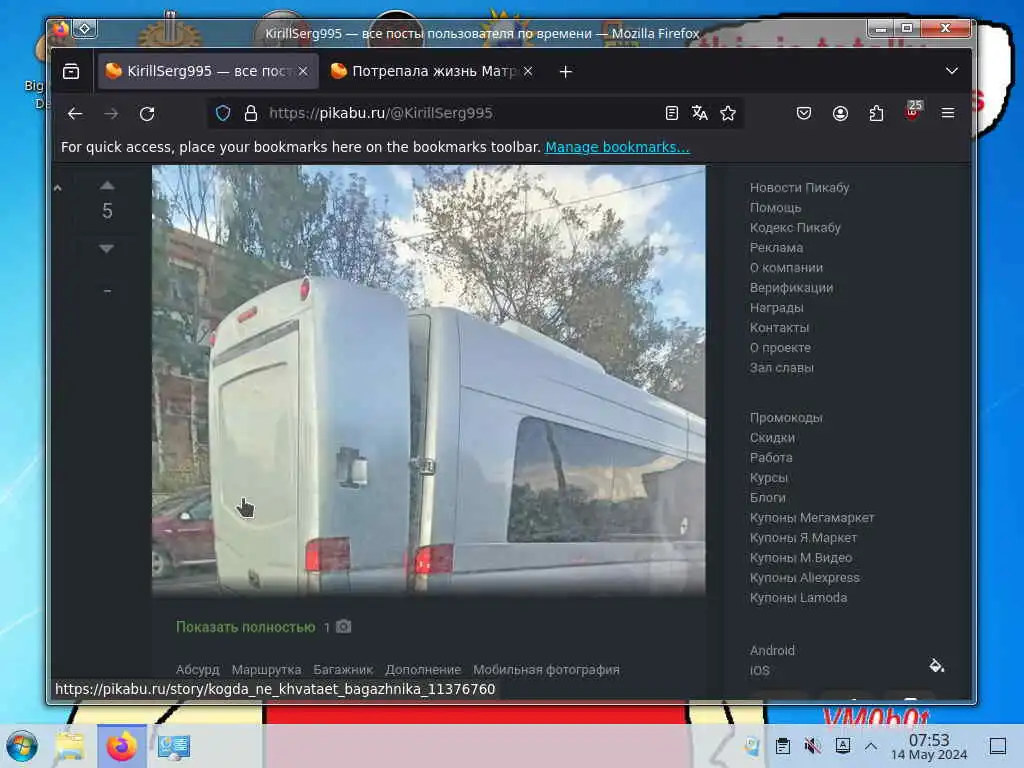Click the Показать полностью link

[x=246, y=627]
